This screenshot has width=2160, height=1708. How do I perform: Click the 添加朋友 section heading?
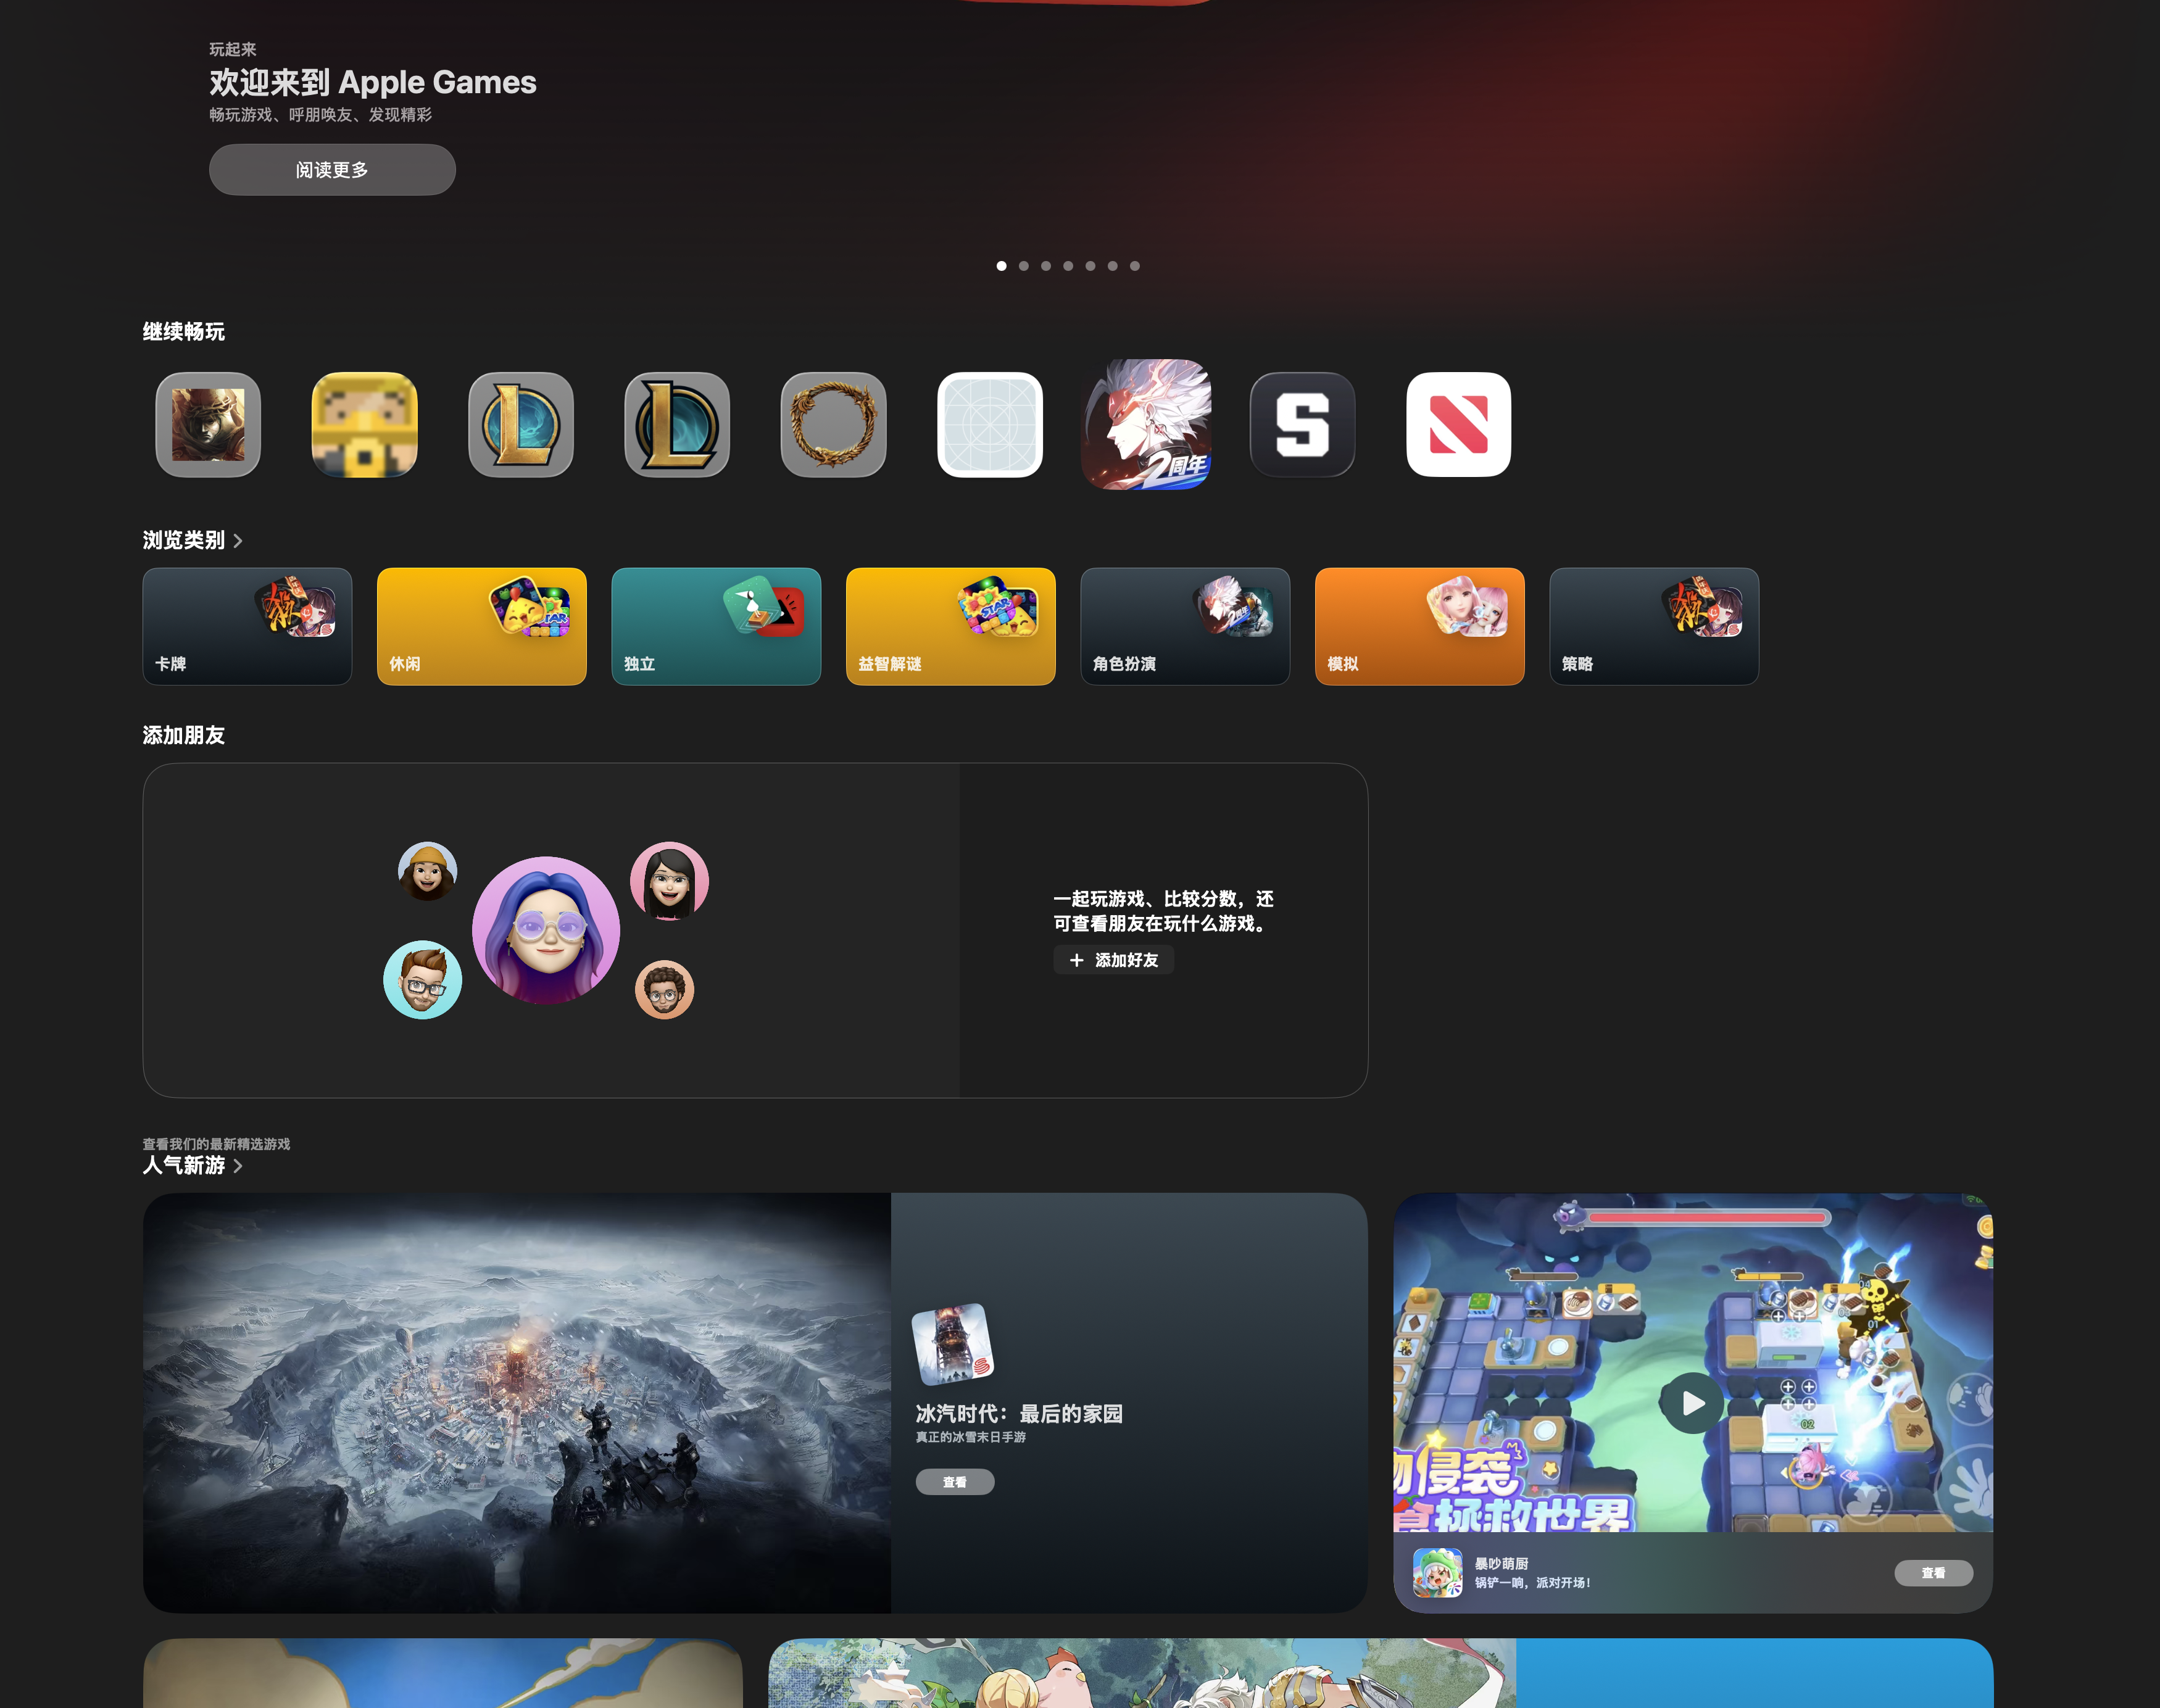tap(184, 736)
